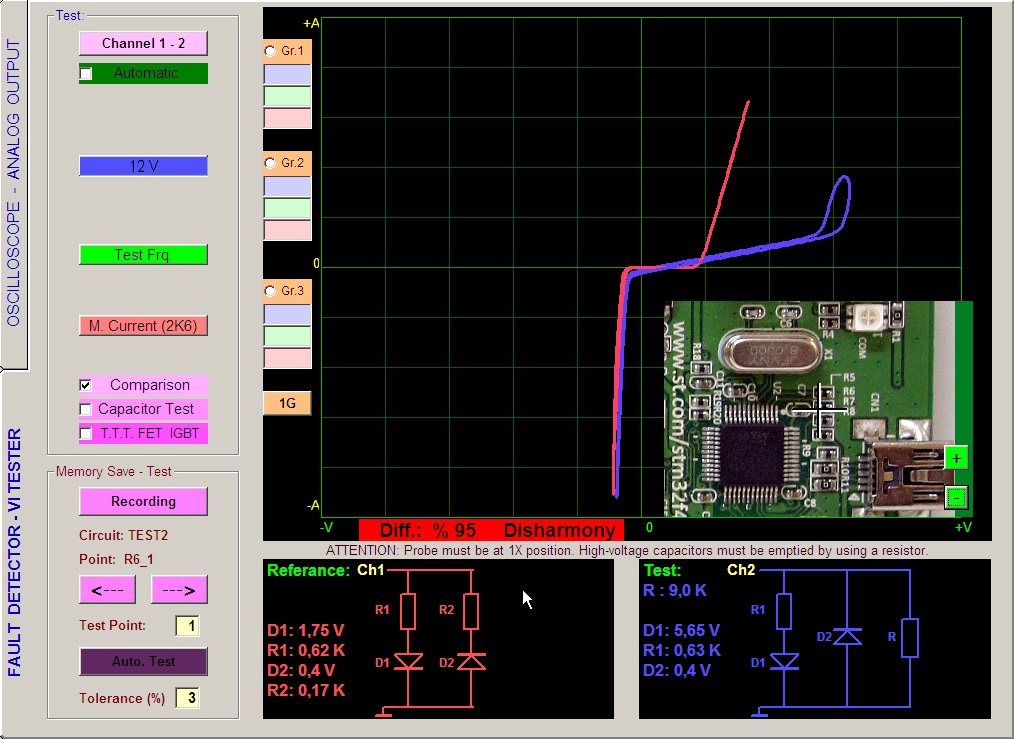The height and width of the screenshot is (739, 1014).
Task: Click the Channel 1 - 2 button
Action: [x=143, y=44]
